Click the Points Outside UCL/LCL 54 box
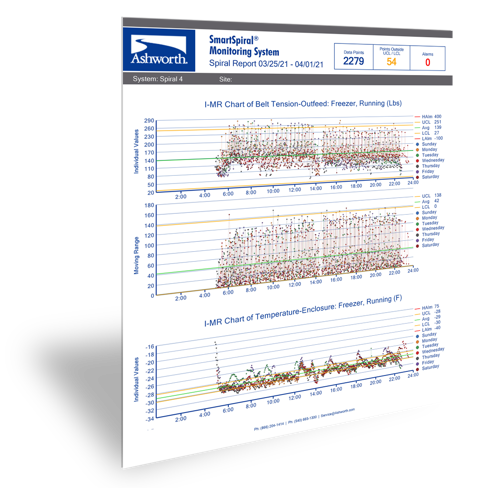 tap(391, 58)
